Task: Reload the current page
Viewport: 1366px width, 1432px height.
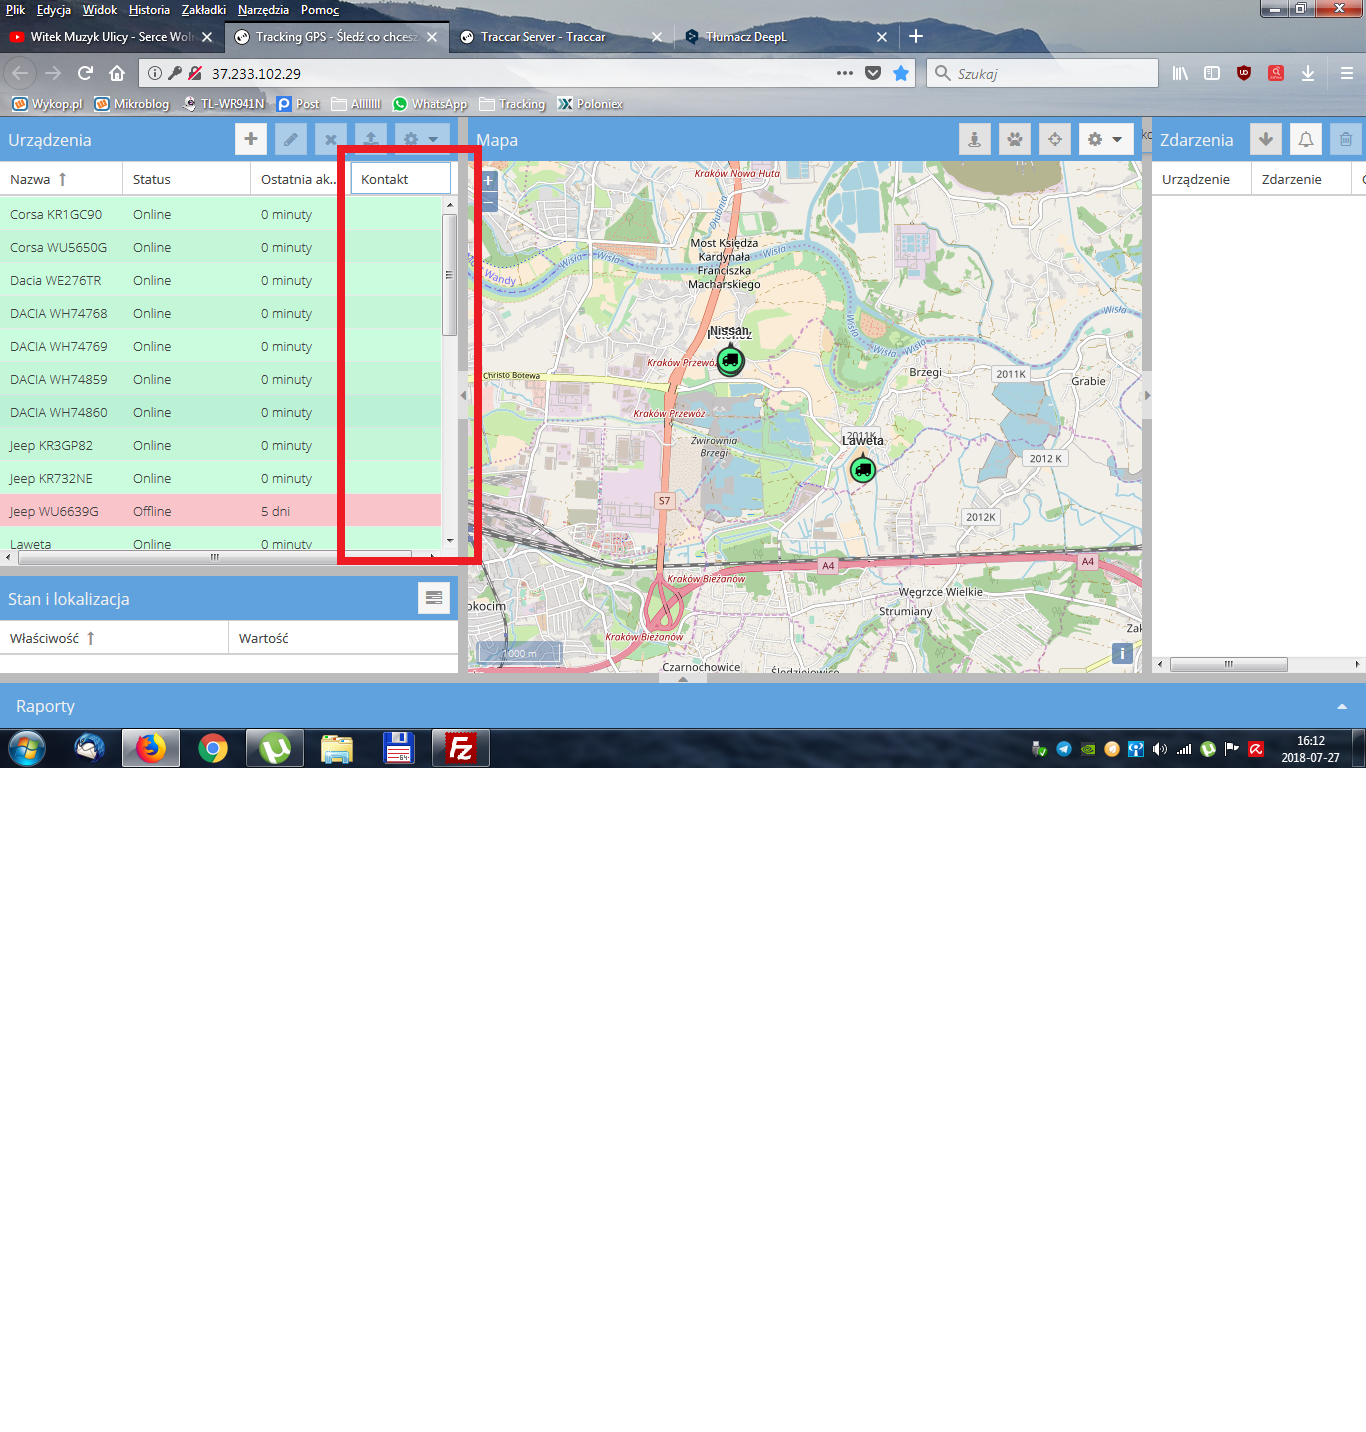Action: pos(85,73)
